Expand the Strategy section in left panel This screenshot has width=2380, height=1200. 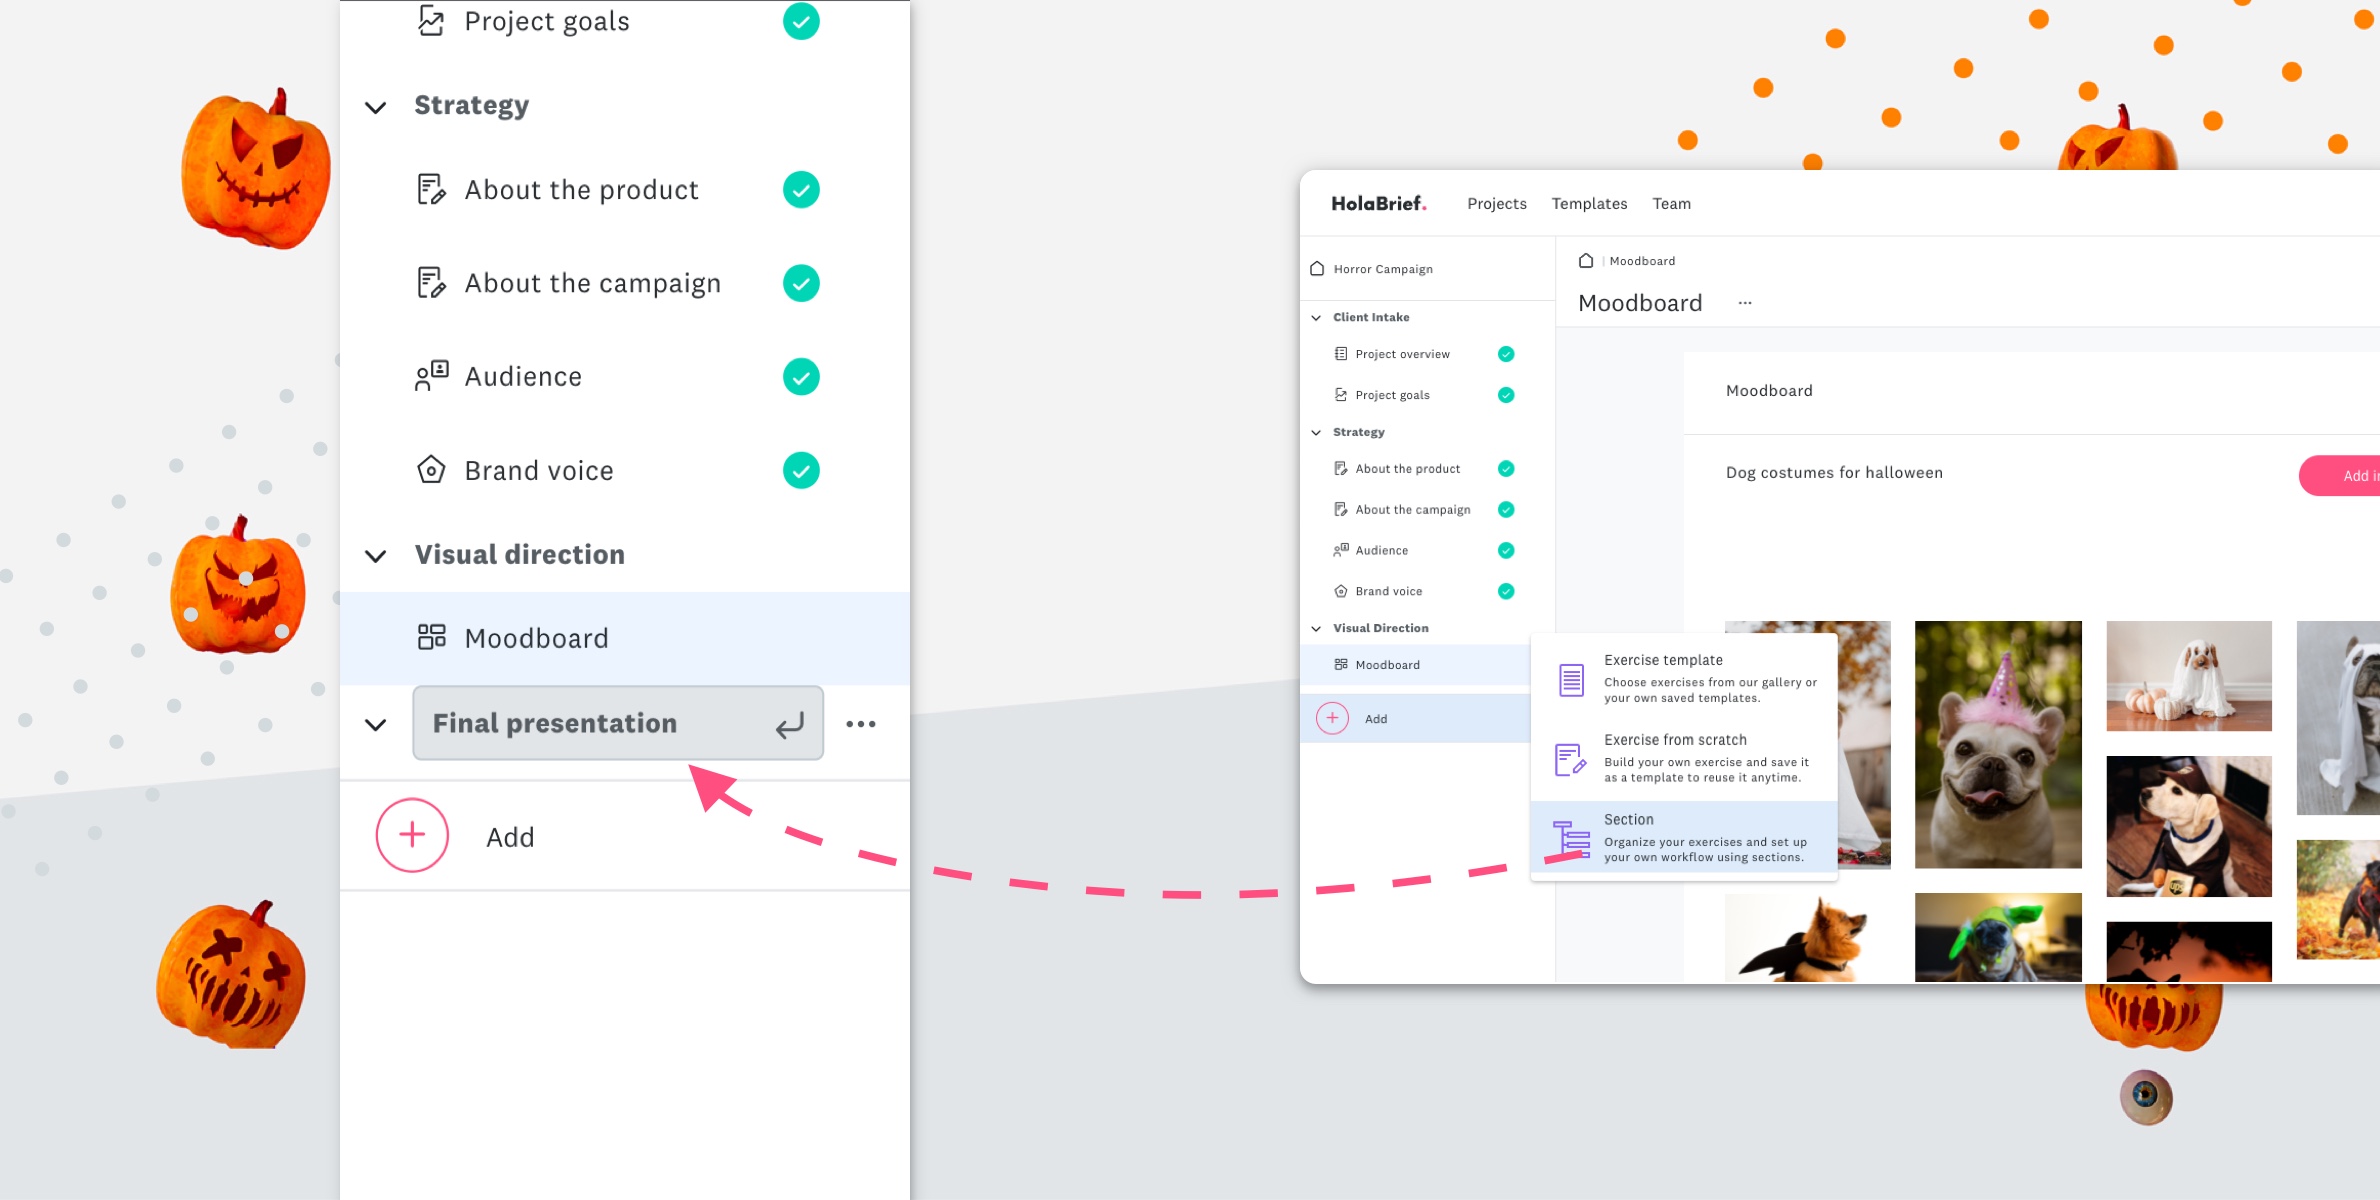pos(380,104)
